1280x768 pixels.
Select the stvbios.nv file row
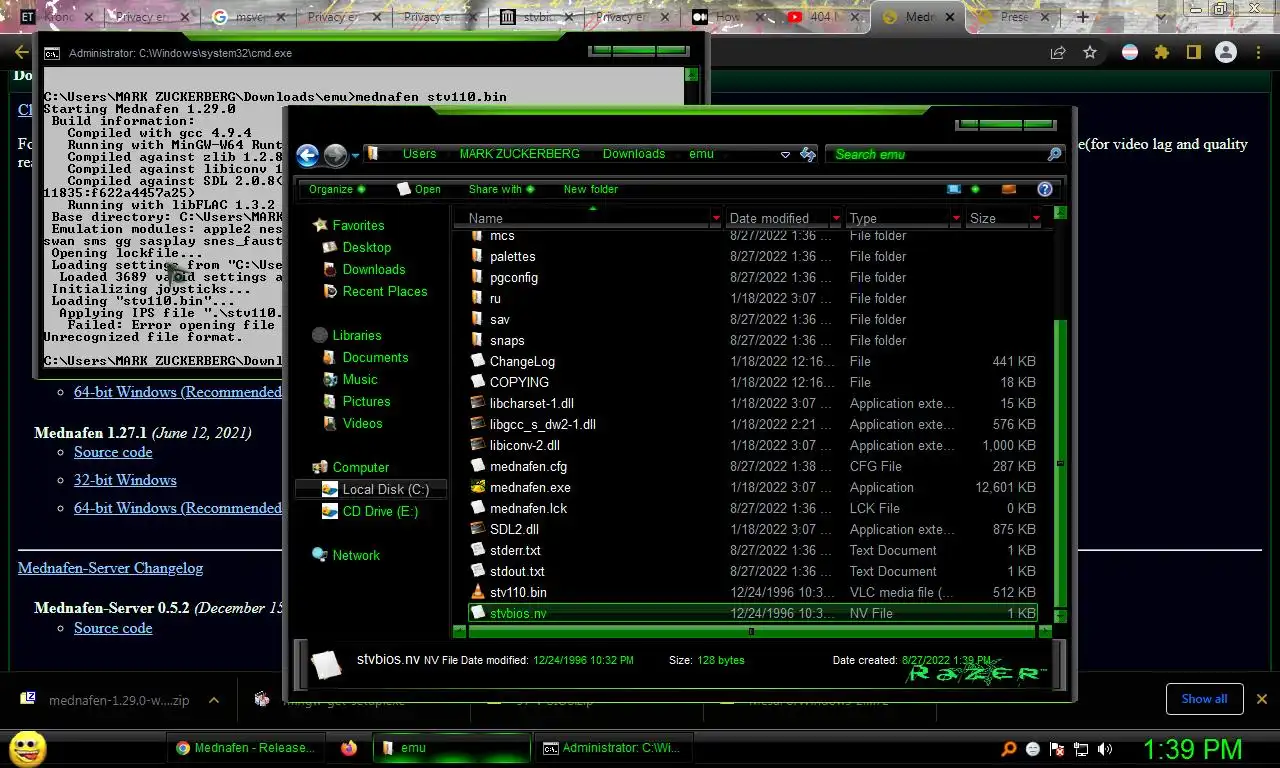[x=754, y=613]
